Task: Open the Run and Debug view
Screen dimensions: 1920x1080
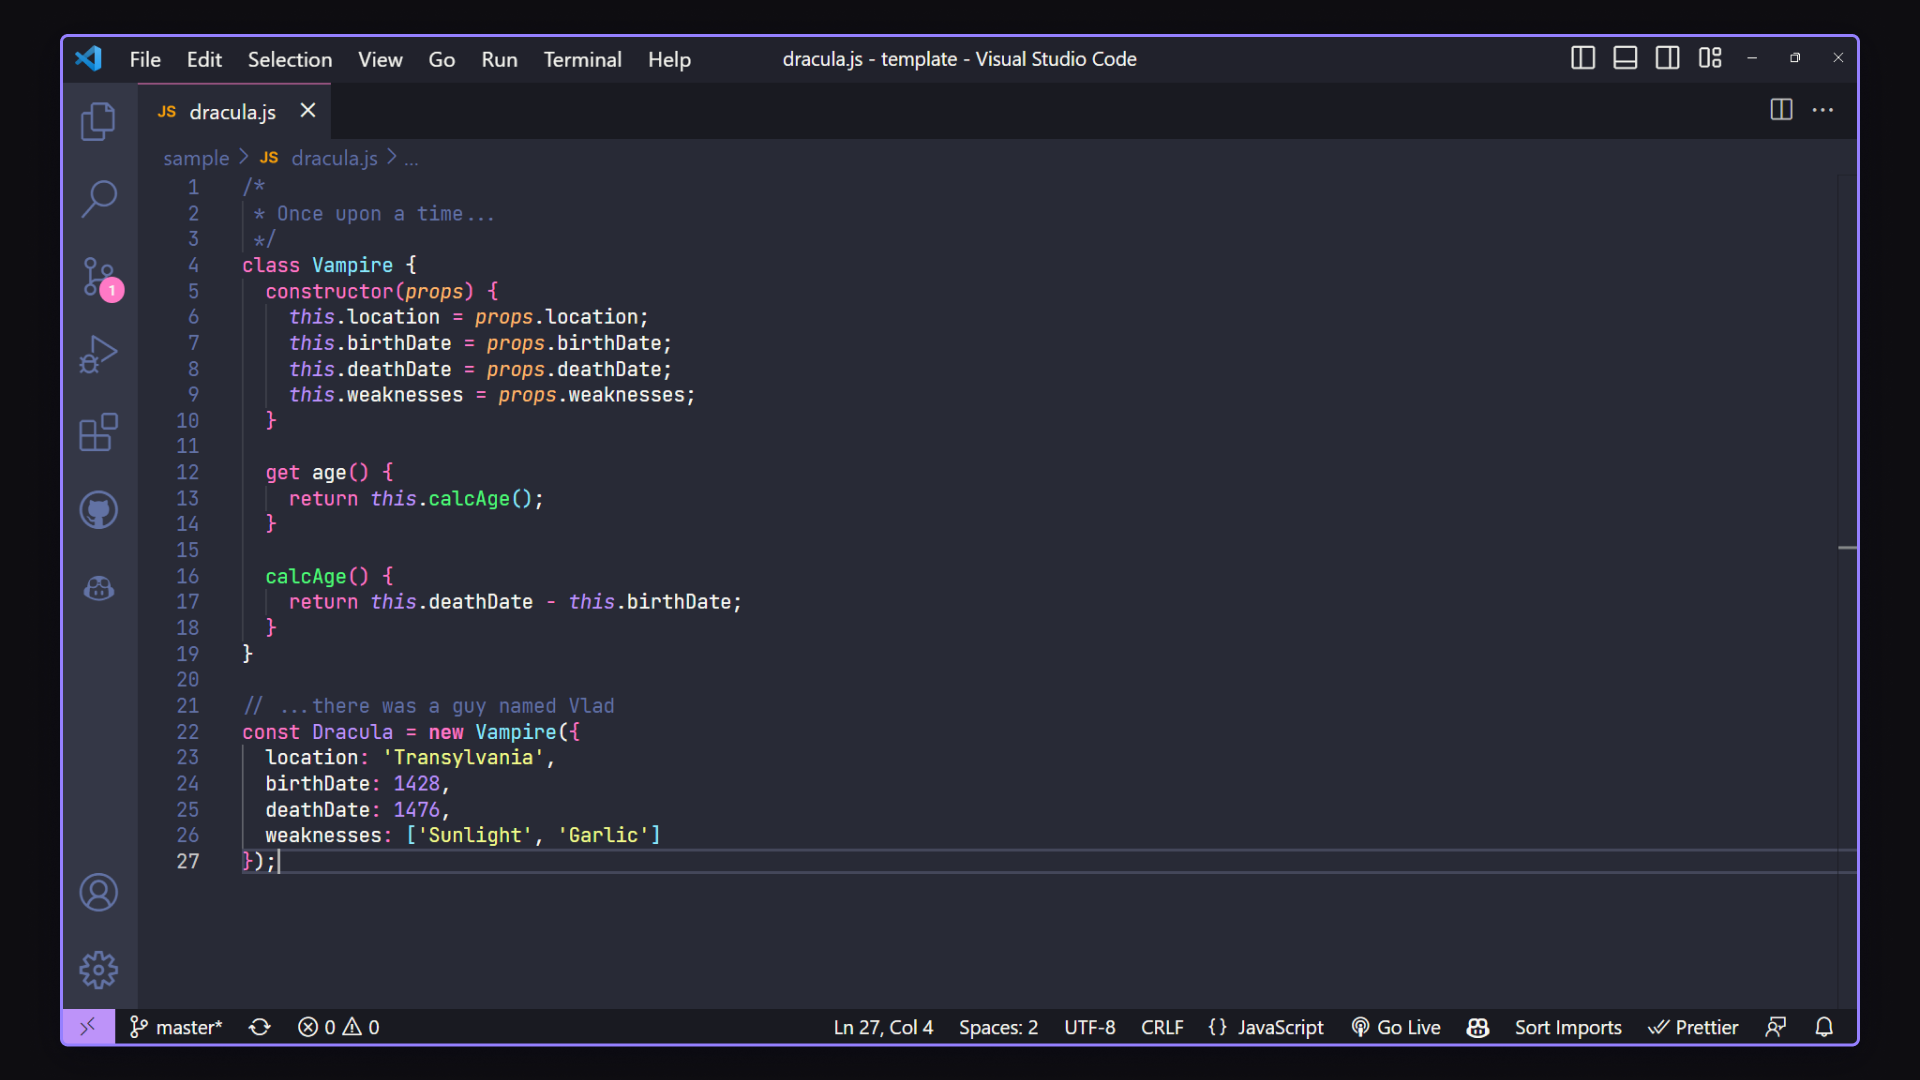Action: [98, 354]
